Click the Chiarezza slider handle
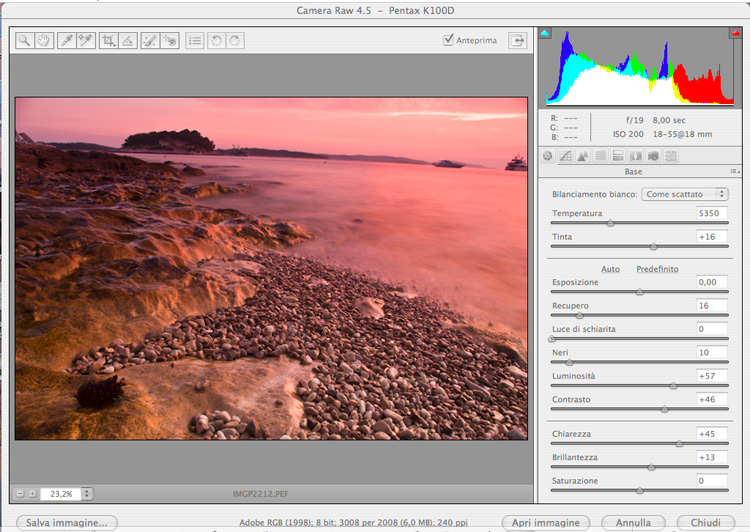The height and width of the screenshot is (532, 750). tap(679, 443)
